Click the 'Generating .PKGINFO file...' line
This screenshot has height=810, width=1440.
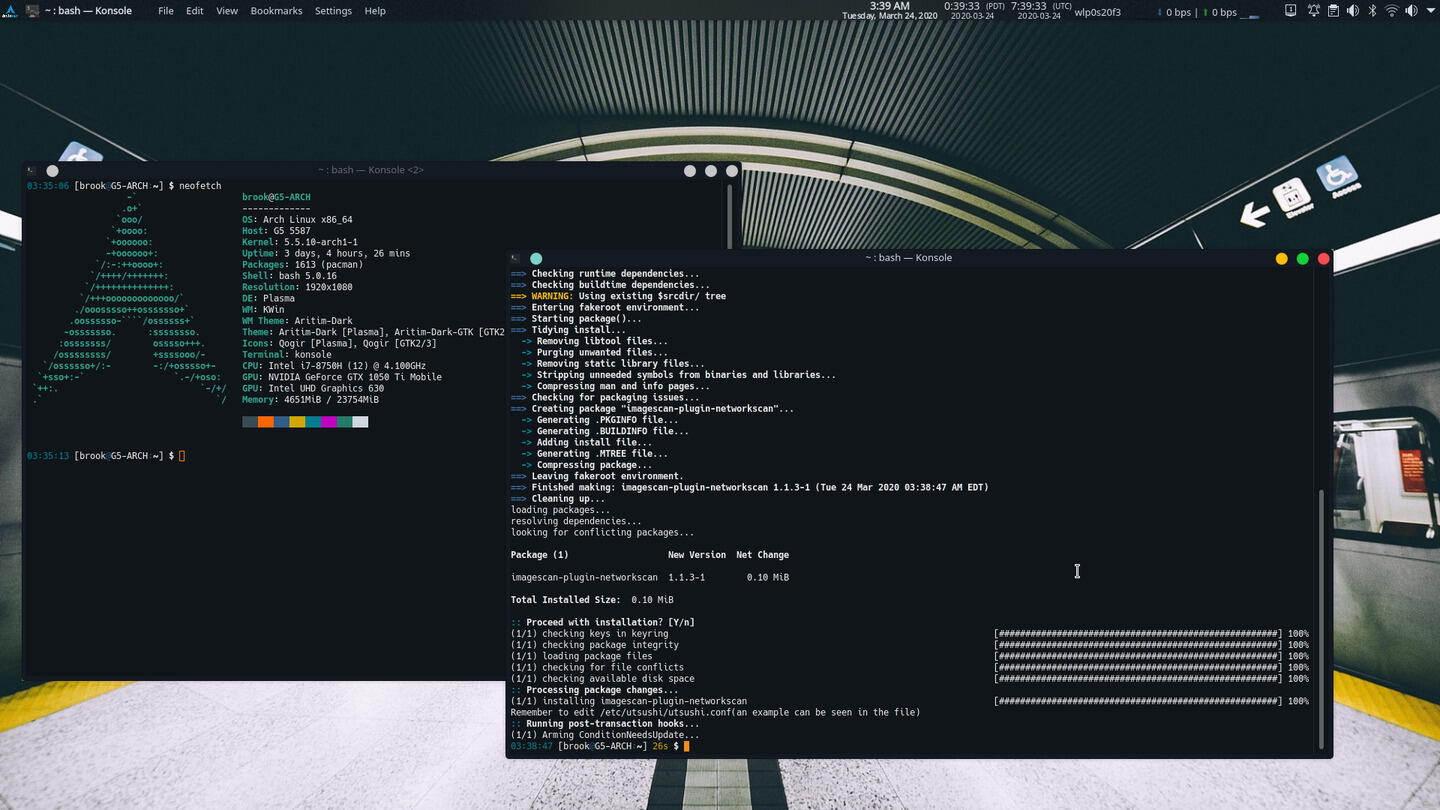(x=600, y=420)
